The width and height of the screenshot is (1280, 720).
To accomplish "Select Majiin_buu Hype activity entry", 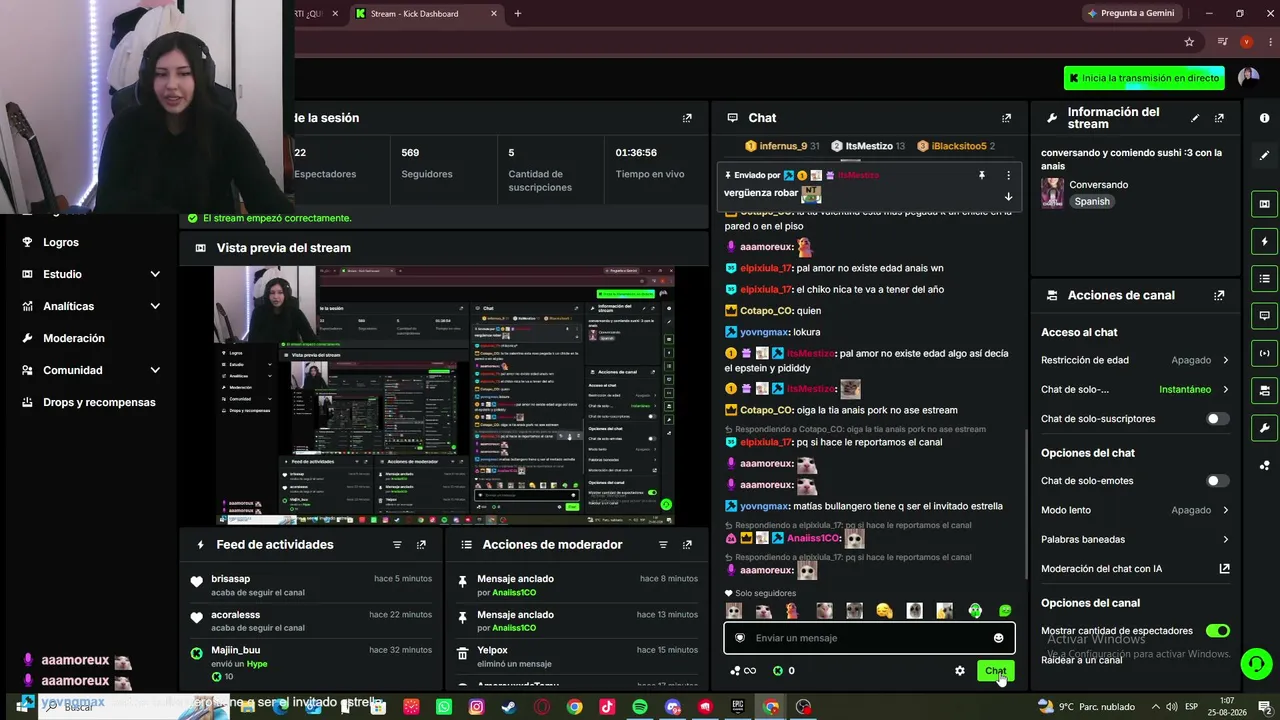I will point(310,664).
